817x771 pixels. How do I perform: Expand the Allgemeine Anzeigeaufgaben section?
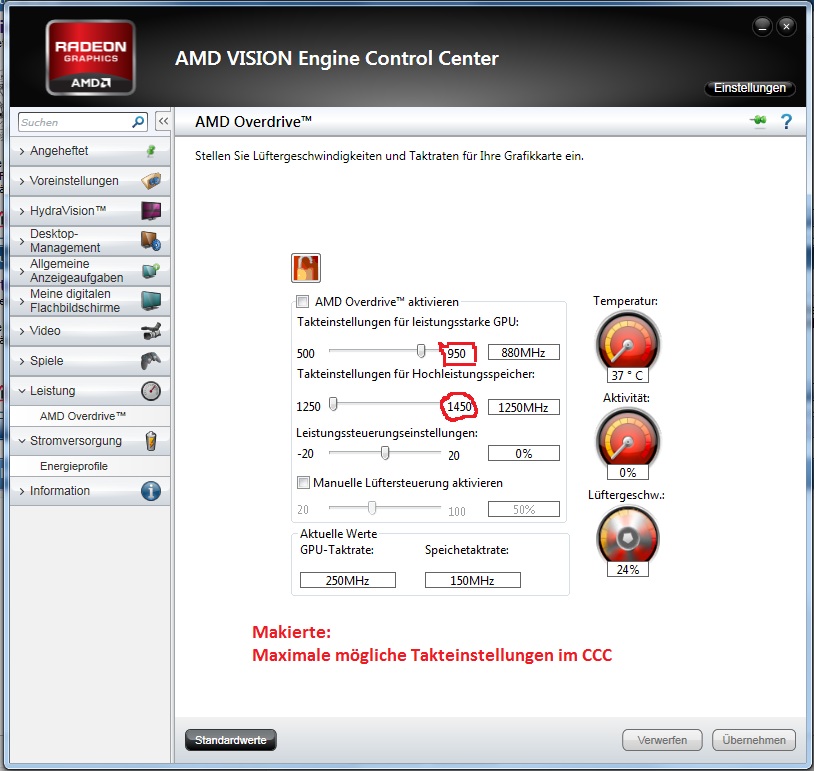[x=22, y=271]
